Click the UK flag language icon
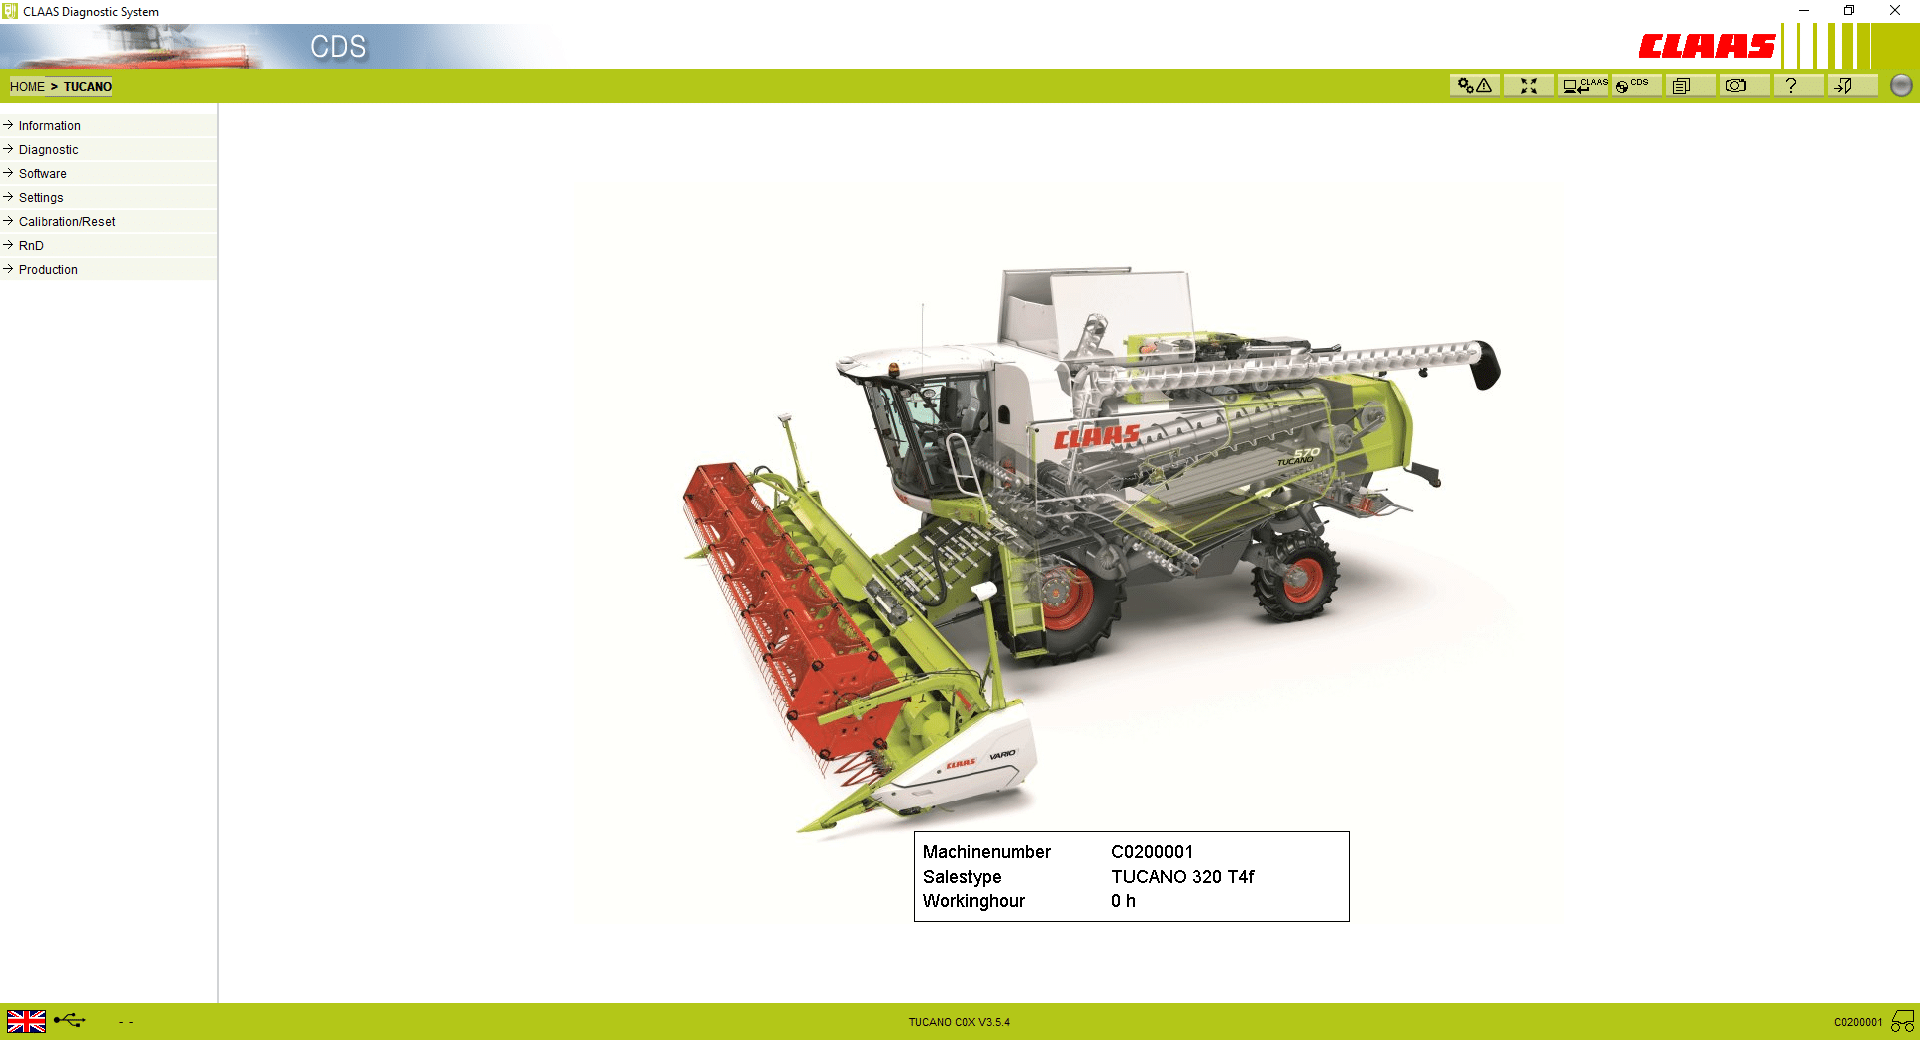The image size is (1920, 1040). [x=26, y=1021]
